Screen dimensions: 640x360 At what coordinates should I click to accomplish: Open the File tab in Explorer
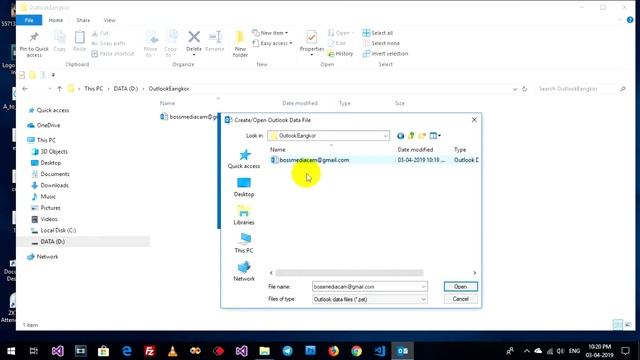pos(29,20)
